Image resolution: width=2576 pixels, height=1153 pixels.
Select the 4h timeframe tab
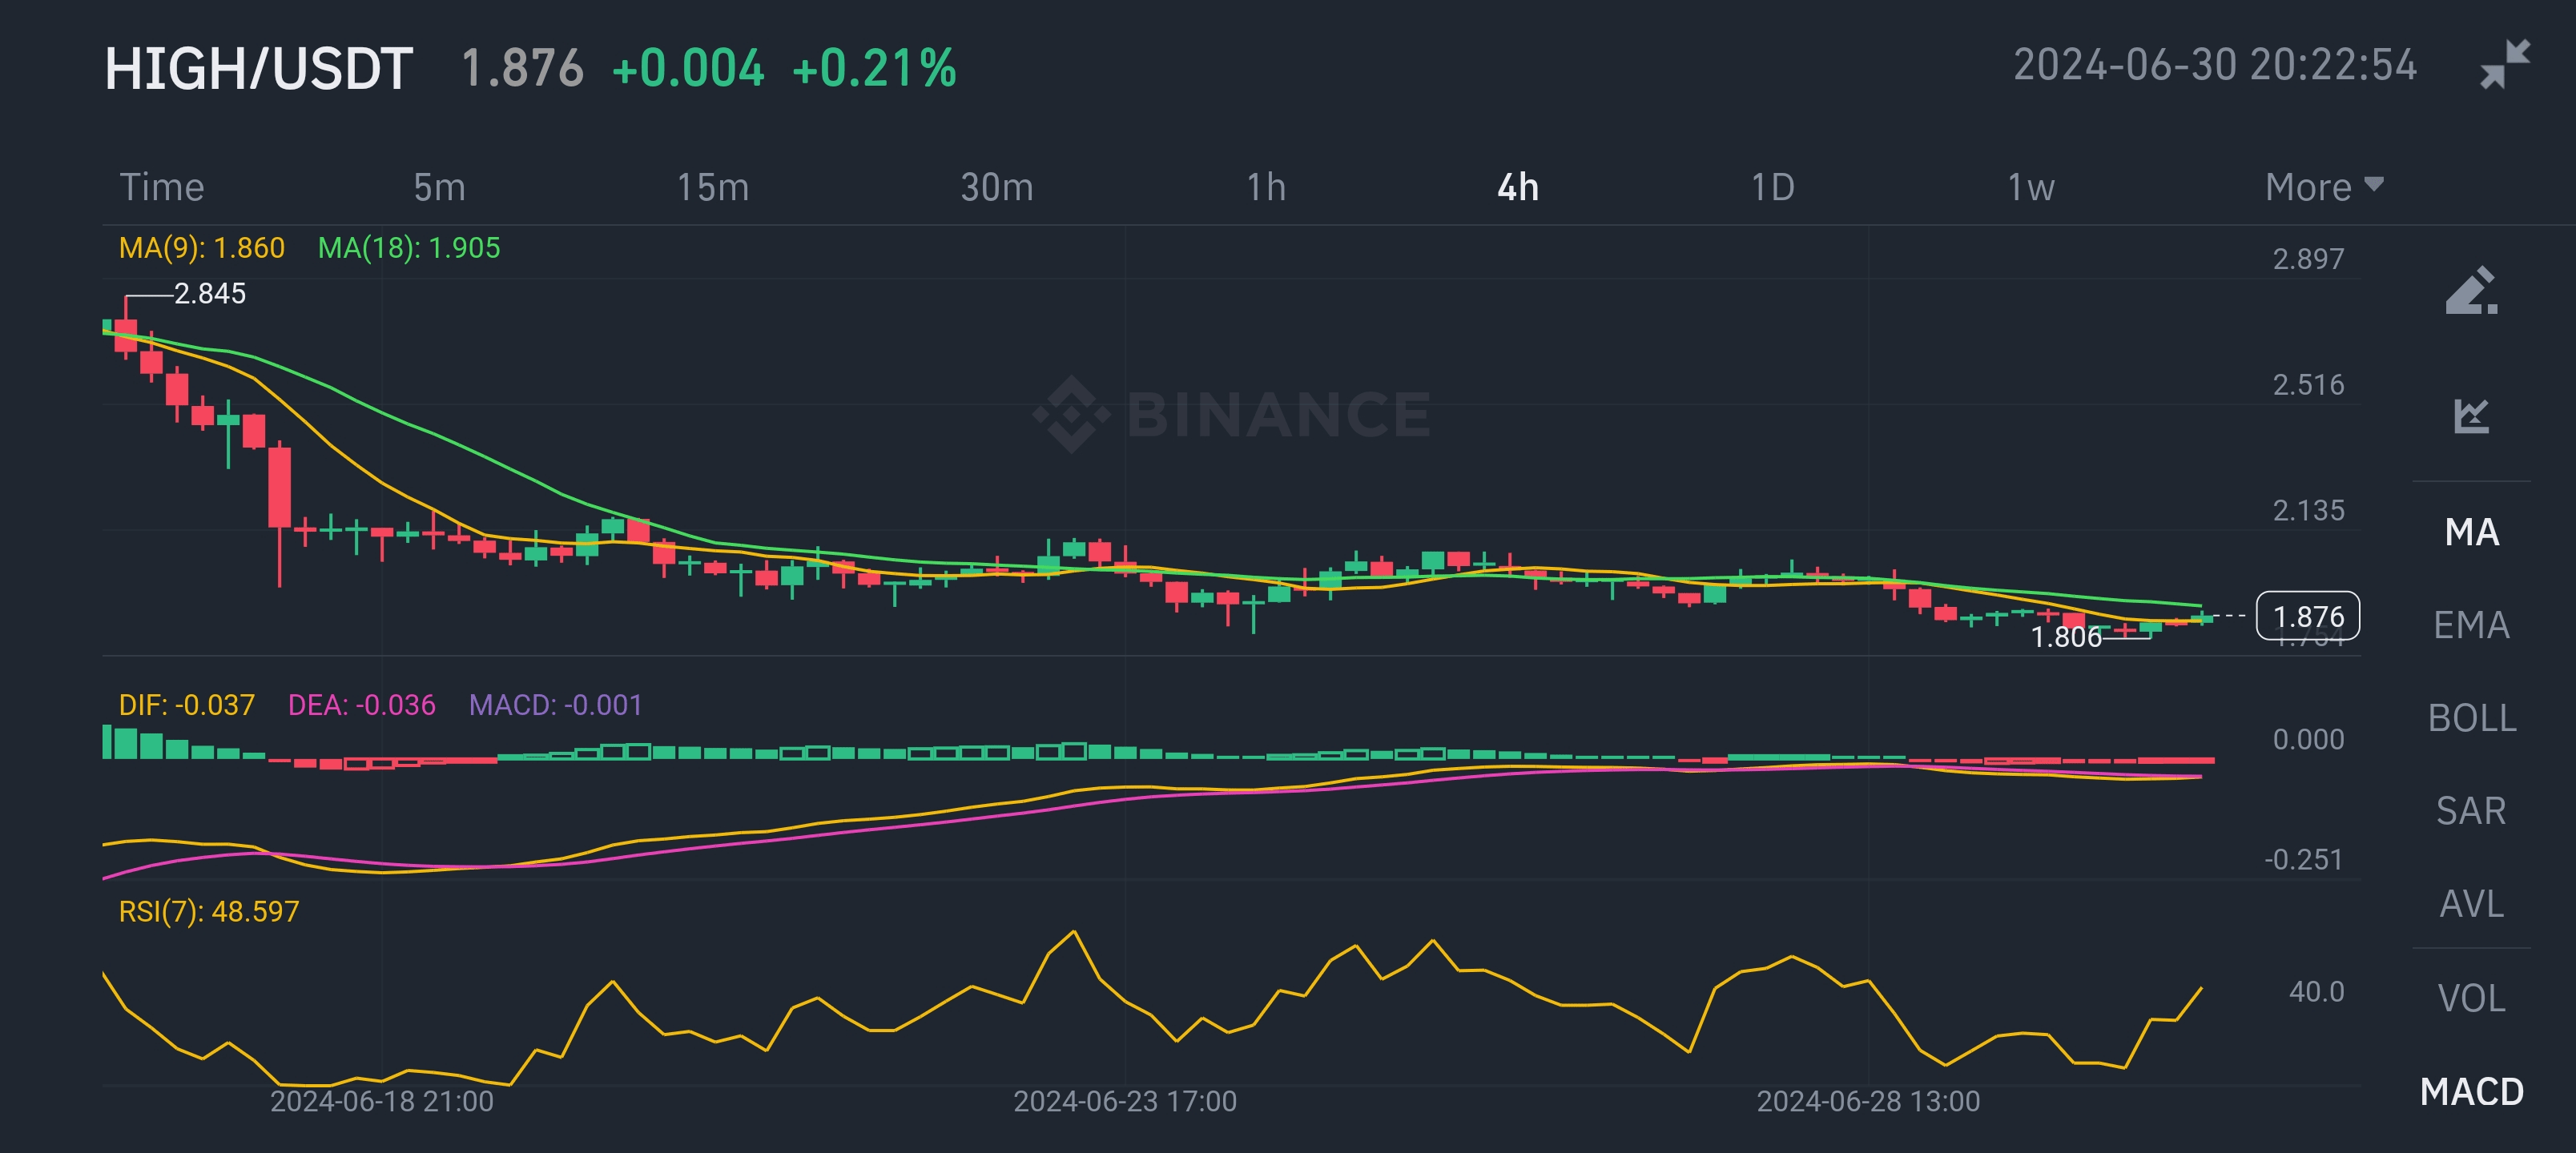pyautogui.click(x=1517, y=187)
